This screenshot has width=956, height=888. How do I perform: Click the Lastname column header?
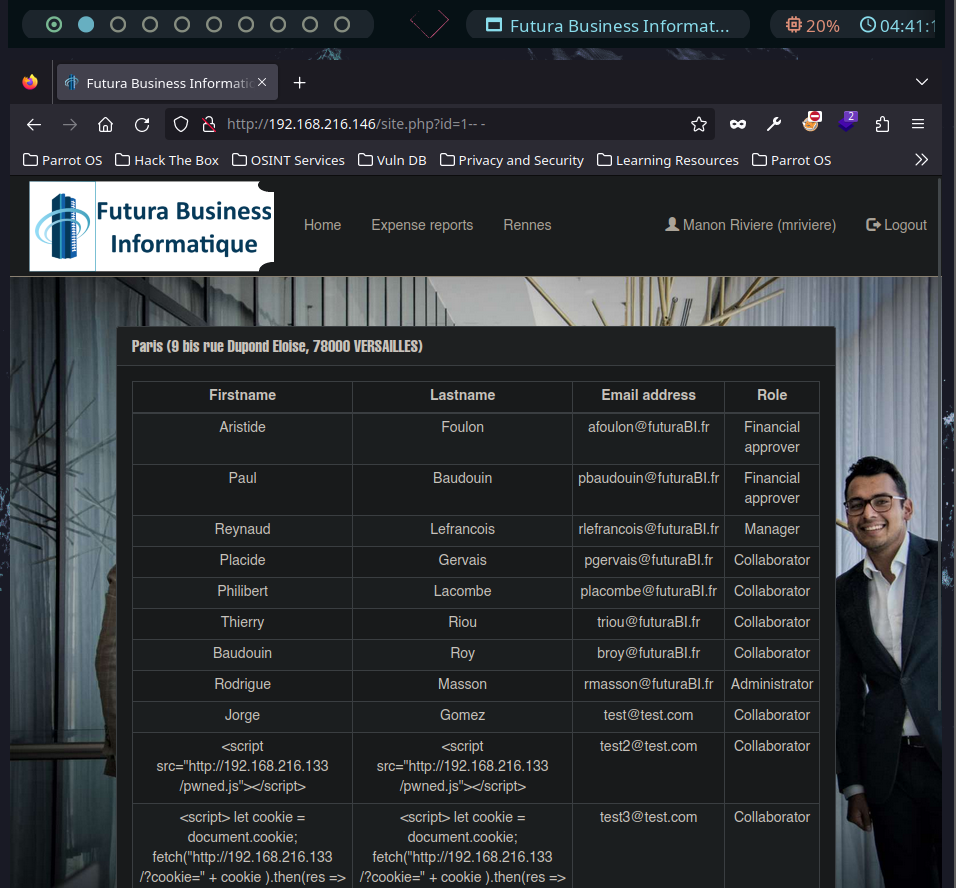(x=462, y=395)
